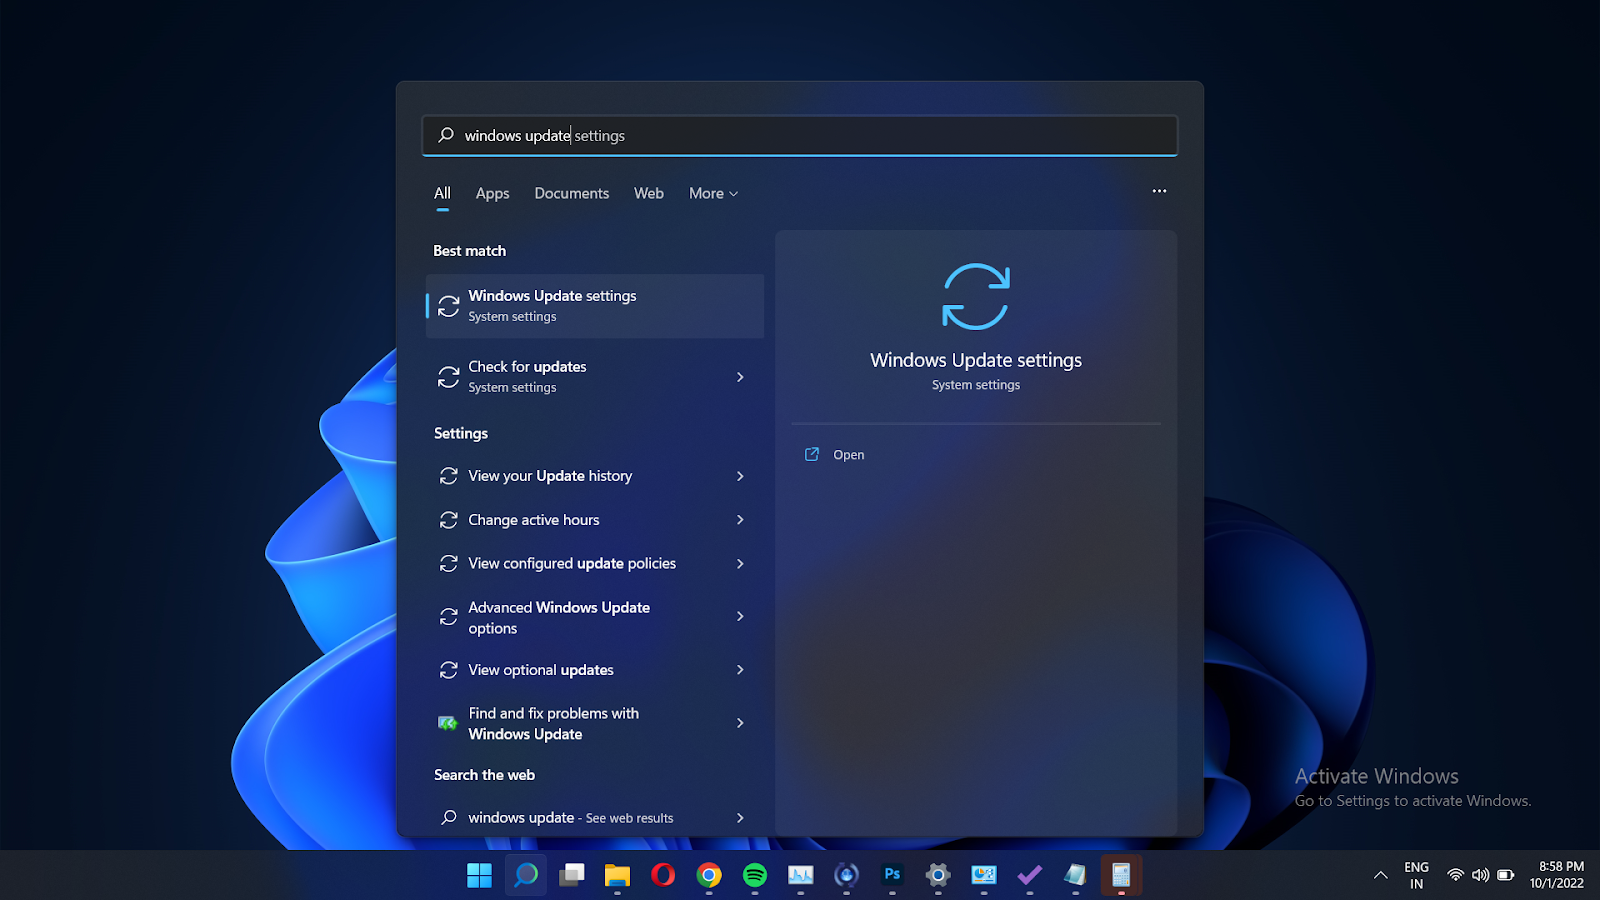Image resolution: width=1600 pixels, height=900 pixels.
Task: Open Wi-Fi network status in the system tray
Action: point(1456,875)
